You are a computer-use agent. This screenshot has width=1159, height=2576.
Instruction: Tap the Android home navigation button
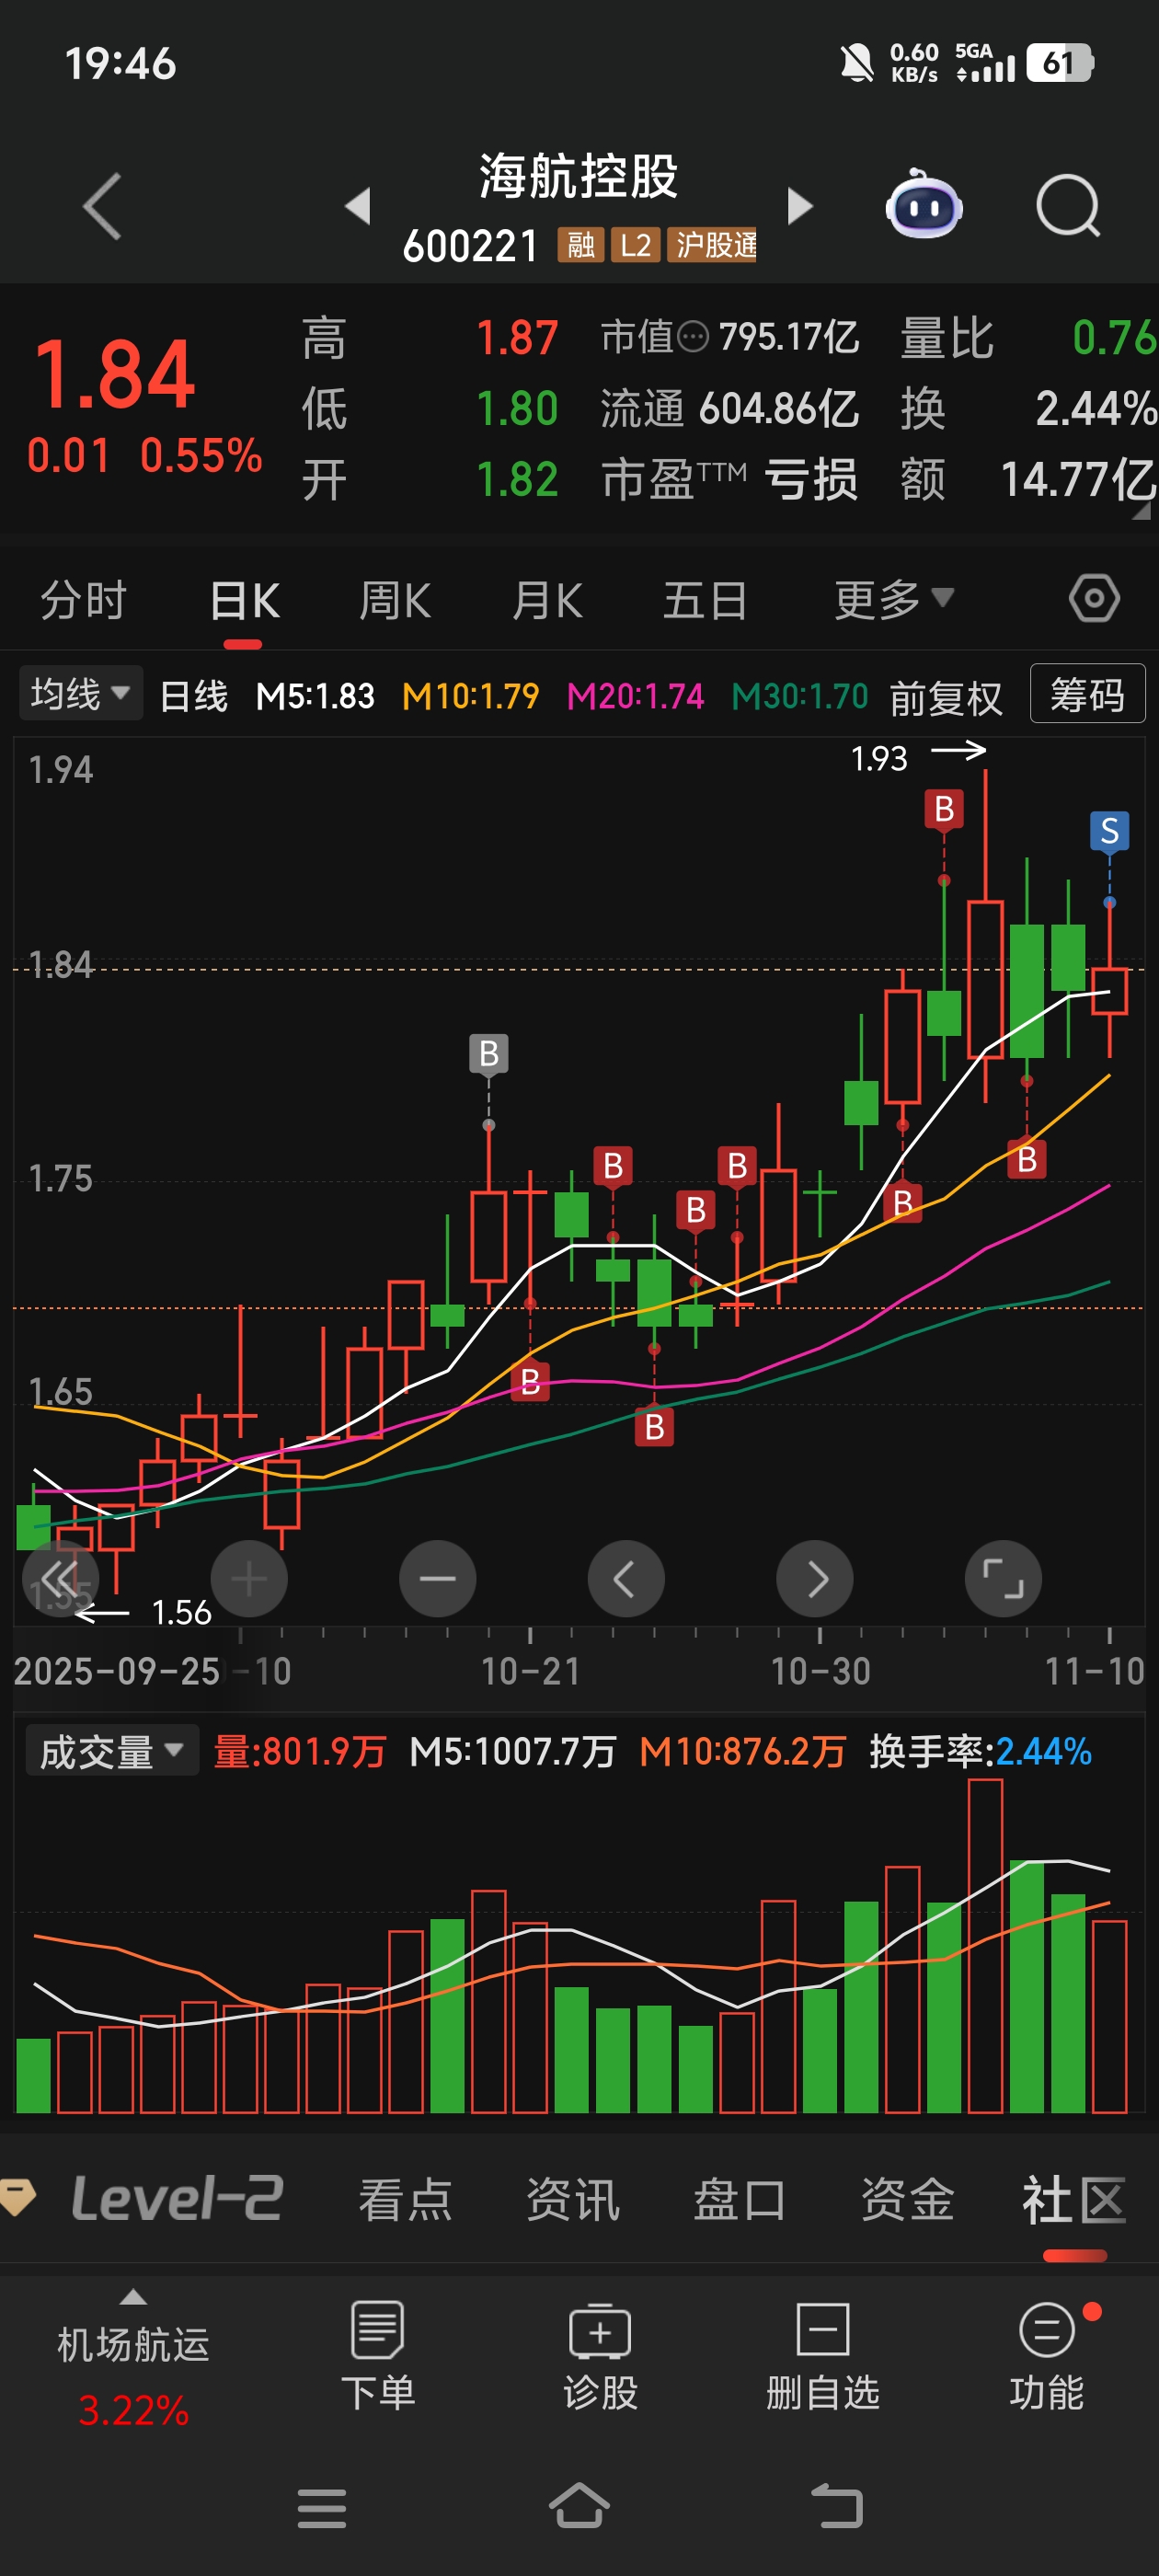(579, 2506)
